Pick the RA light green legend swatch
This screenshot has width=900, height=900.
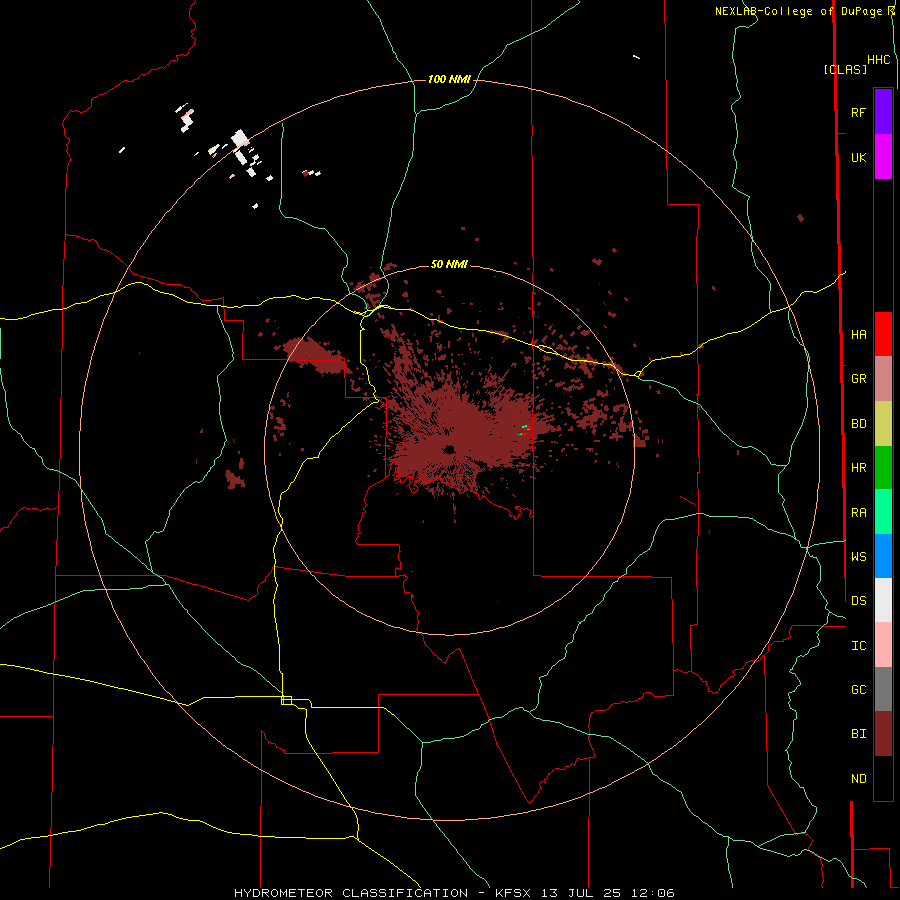(883, 512)
